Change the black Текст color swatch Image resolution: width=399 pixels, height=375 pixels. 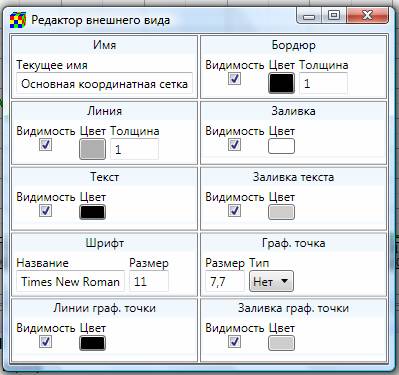click(x=92, y=212)
